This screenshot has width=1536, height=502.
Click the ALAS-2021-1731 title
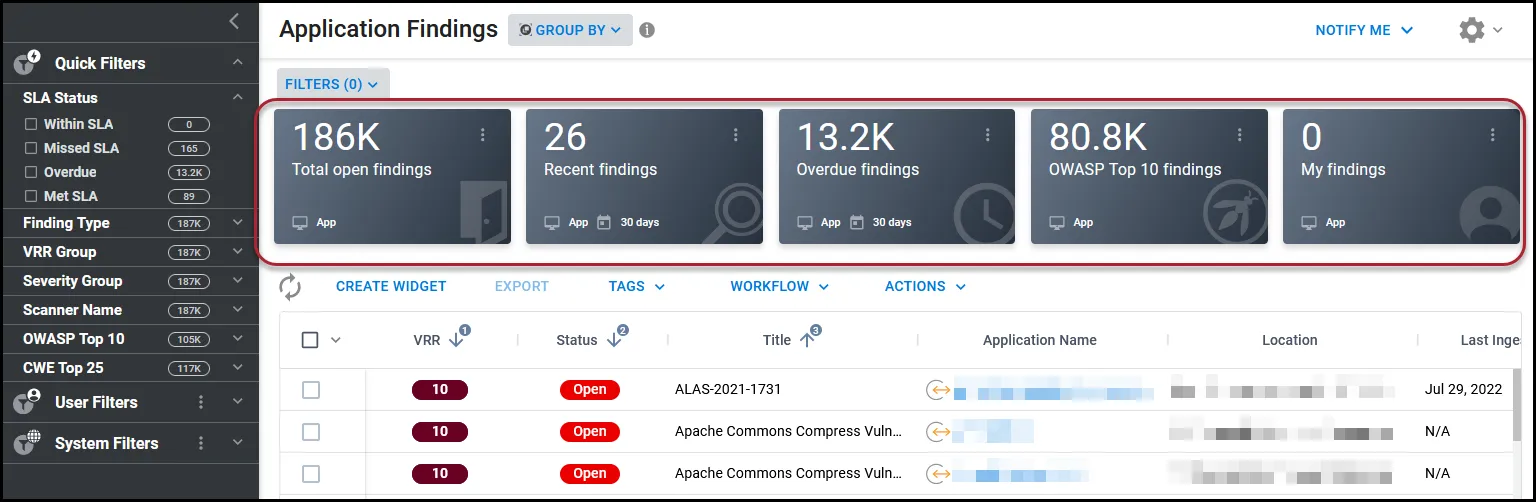728,390
